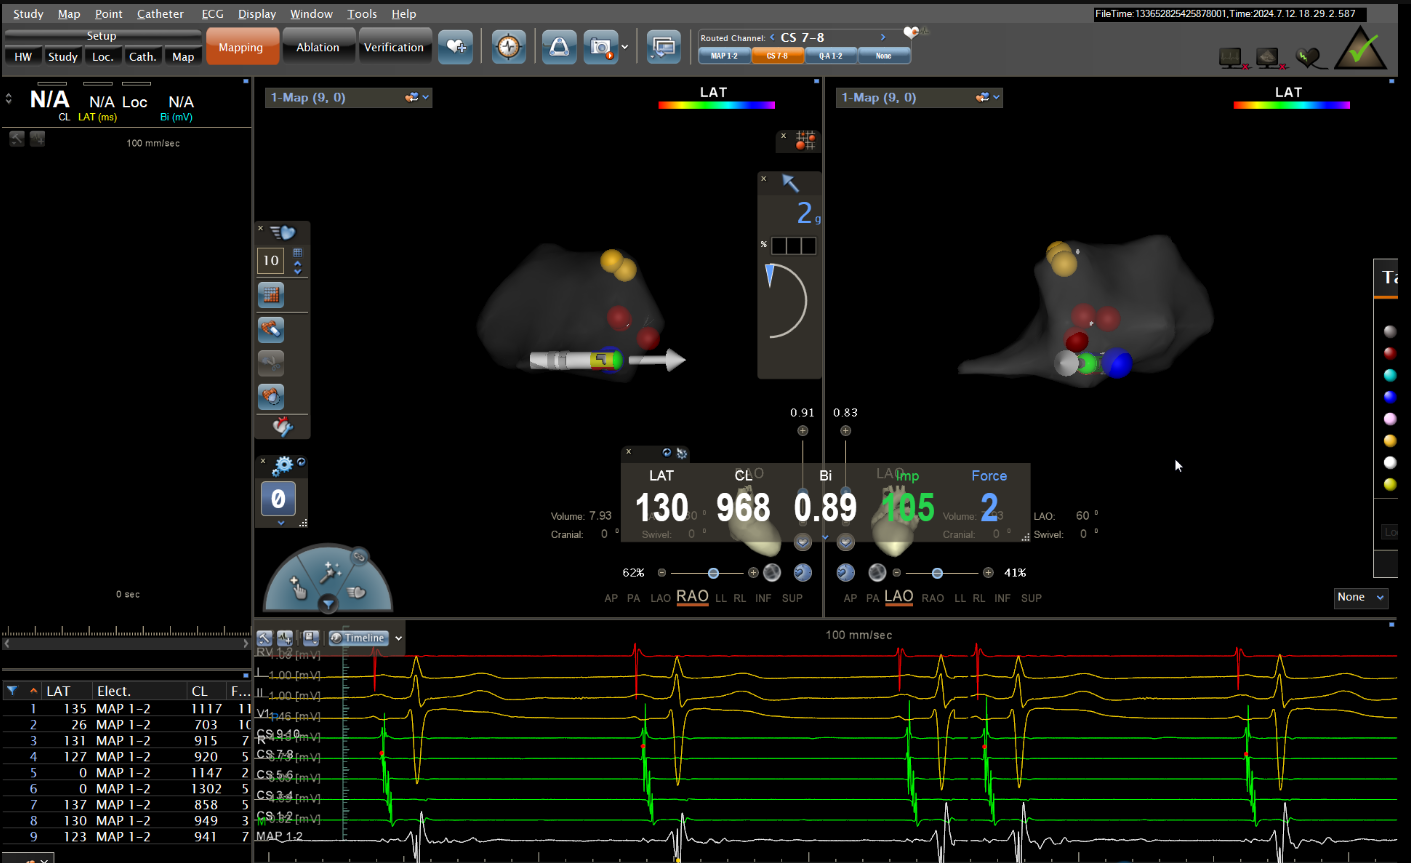Open the Display menu
Viewport: 1411px width, 863px height.
[257, 14]
